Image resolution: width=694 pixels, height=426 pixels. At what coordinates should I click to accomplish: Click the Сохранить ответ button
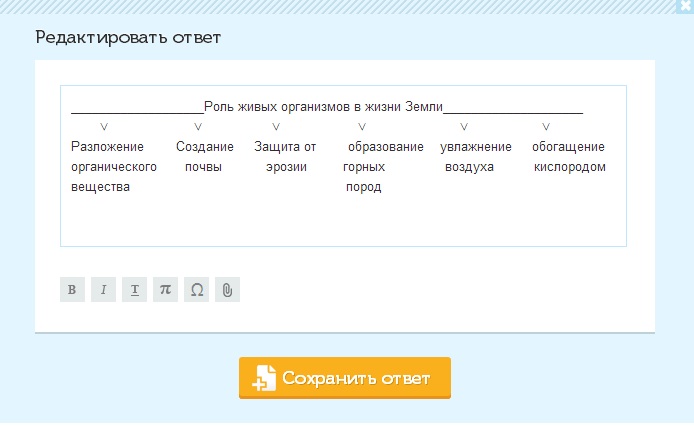[345, 378]
